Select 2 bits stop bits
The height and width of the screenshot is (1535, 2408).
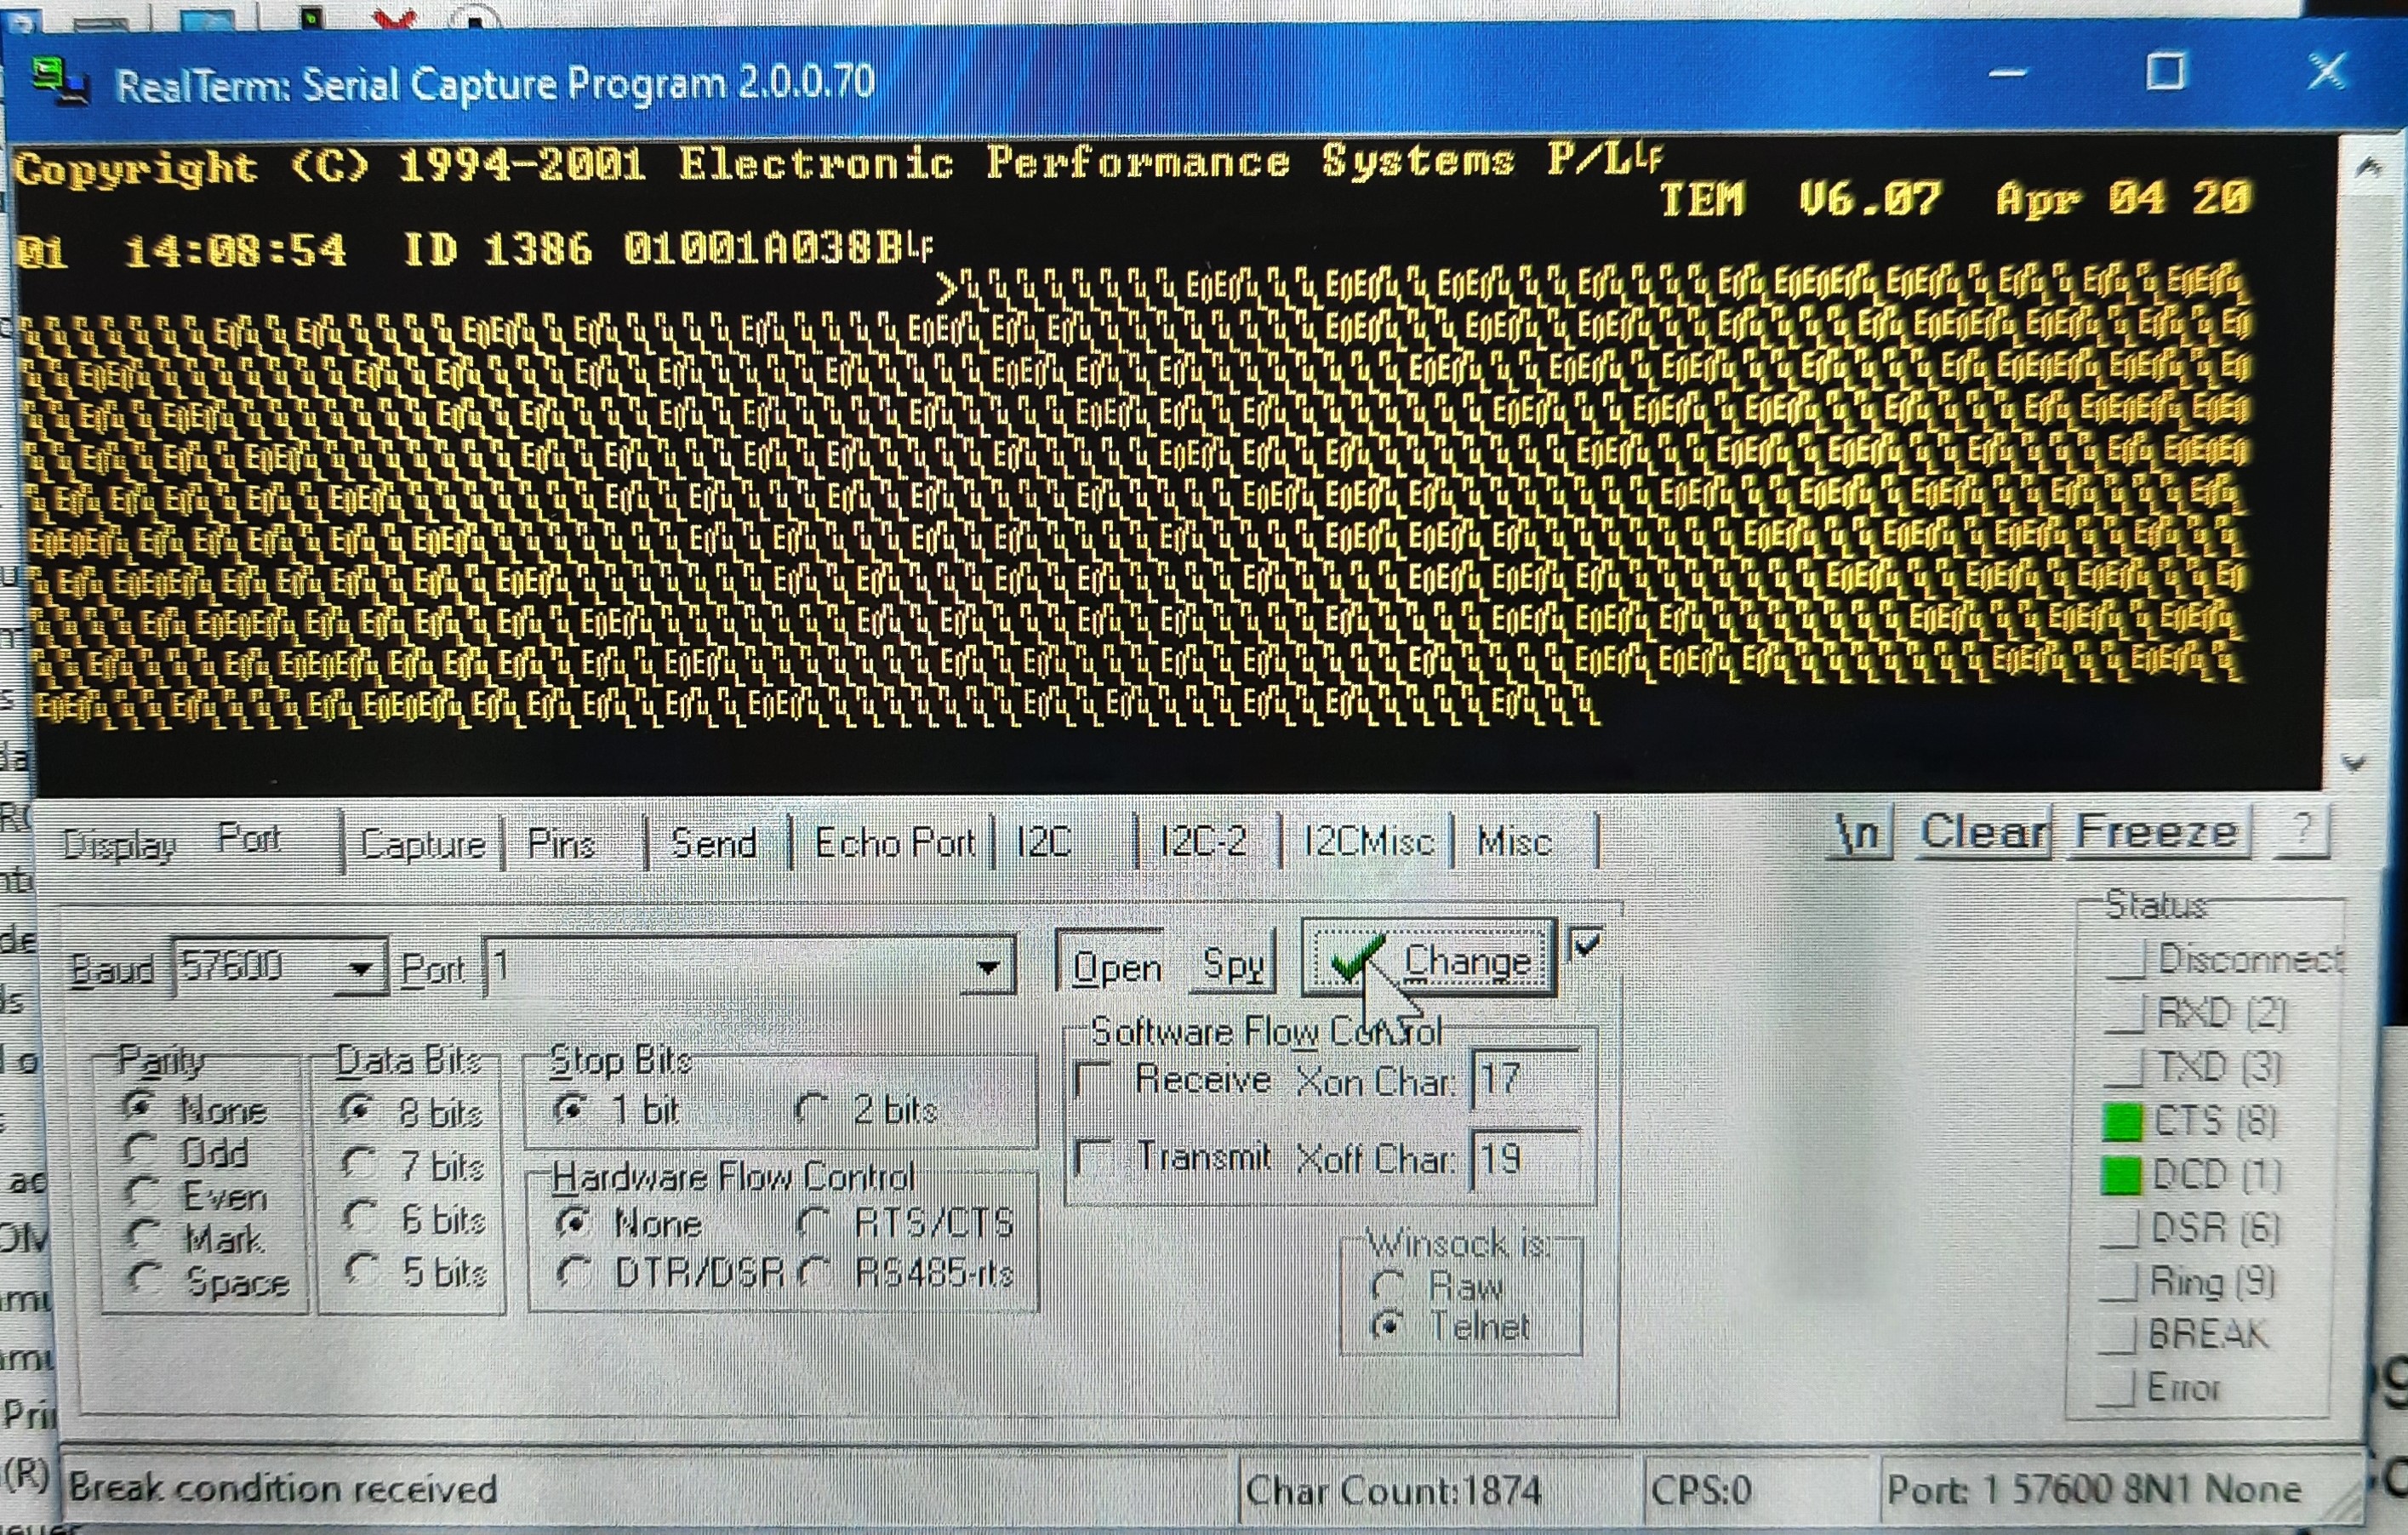812,1106
